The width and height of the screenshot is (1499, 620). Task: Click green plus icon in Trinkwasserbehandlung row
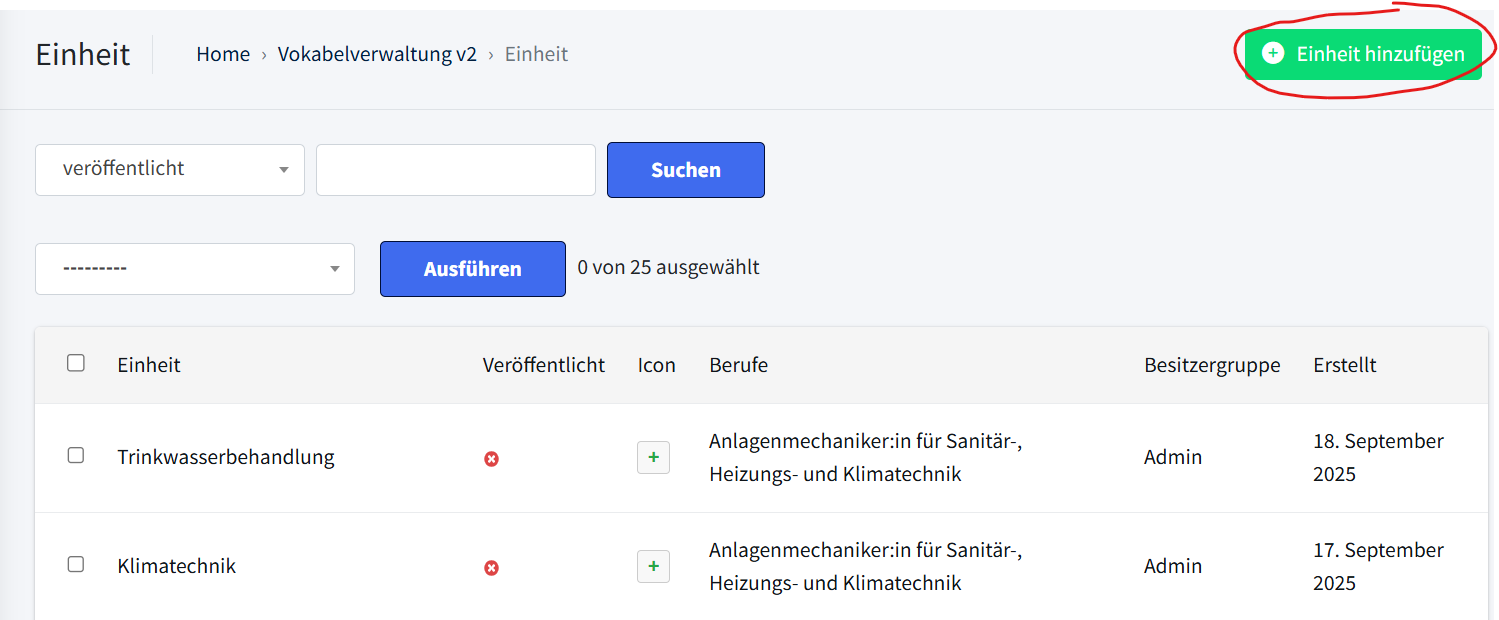(x=653, y=458)
